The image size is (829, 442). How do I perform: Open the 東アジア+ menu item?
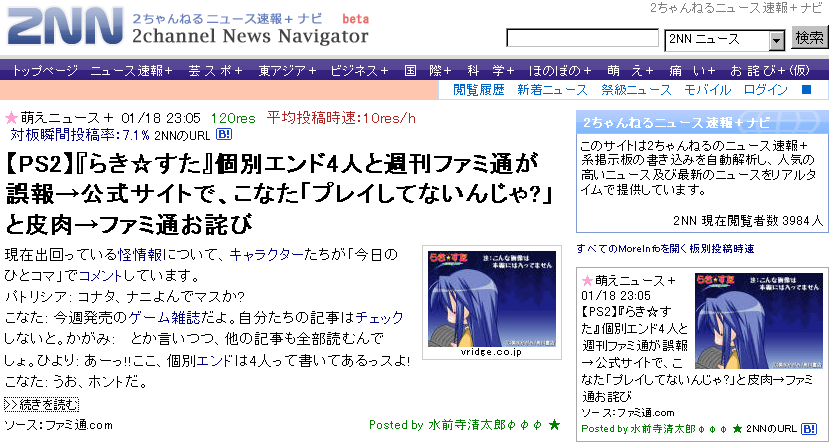(287, 70)
